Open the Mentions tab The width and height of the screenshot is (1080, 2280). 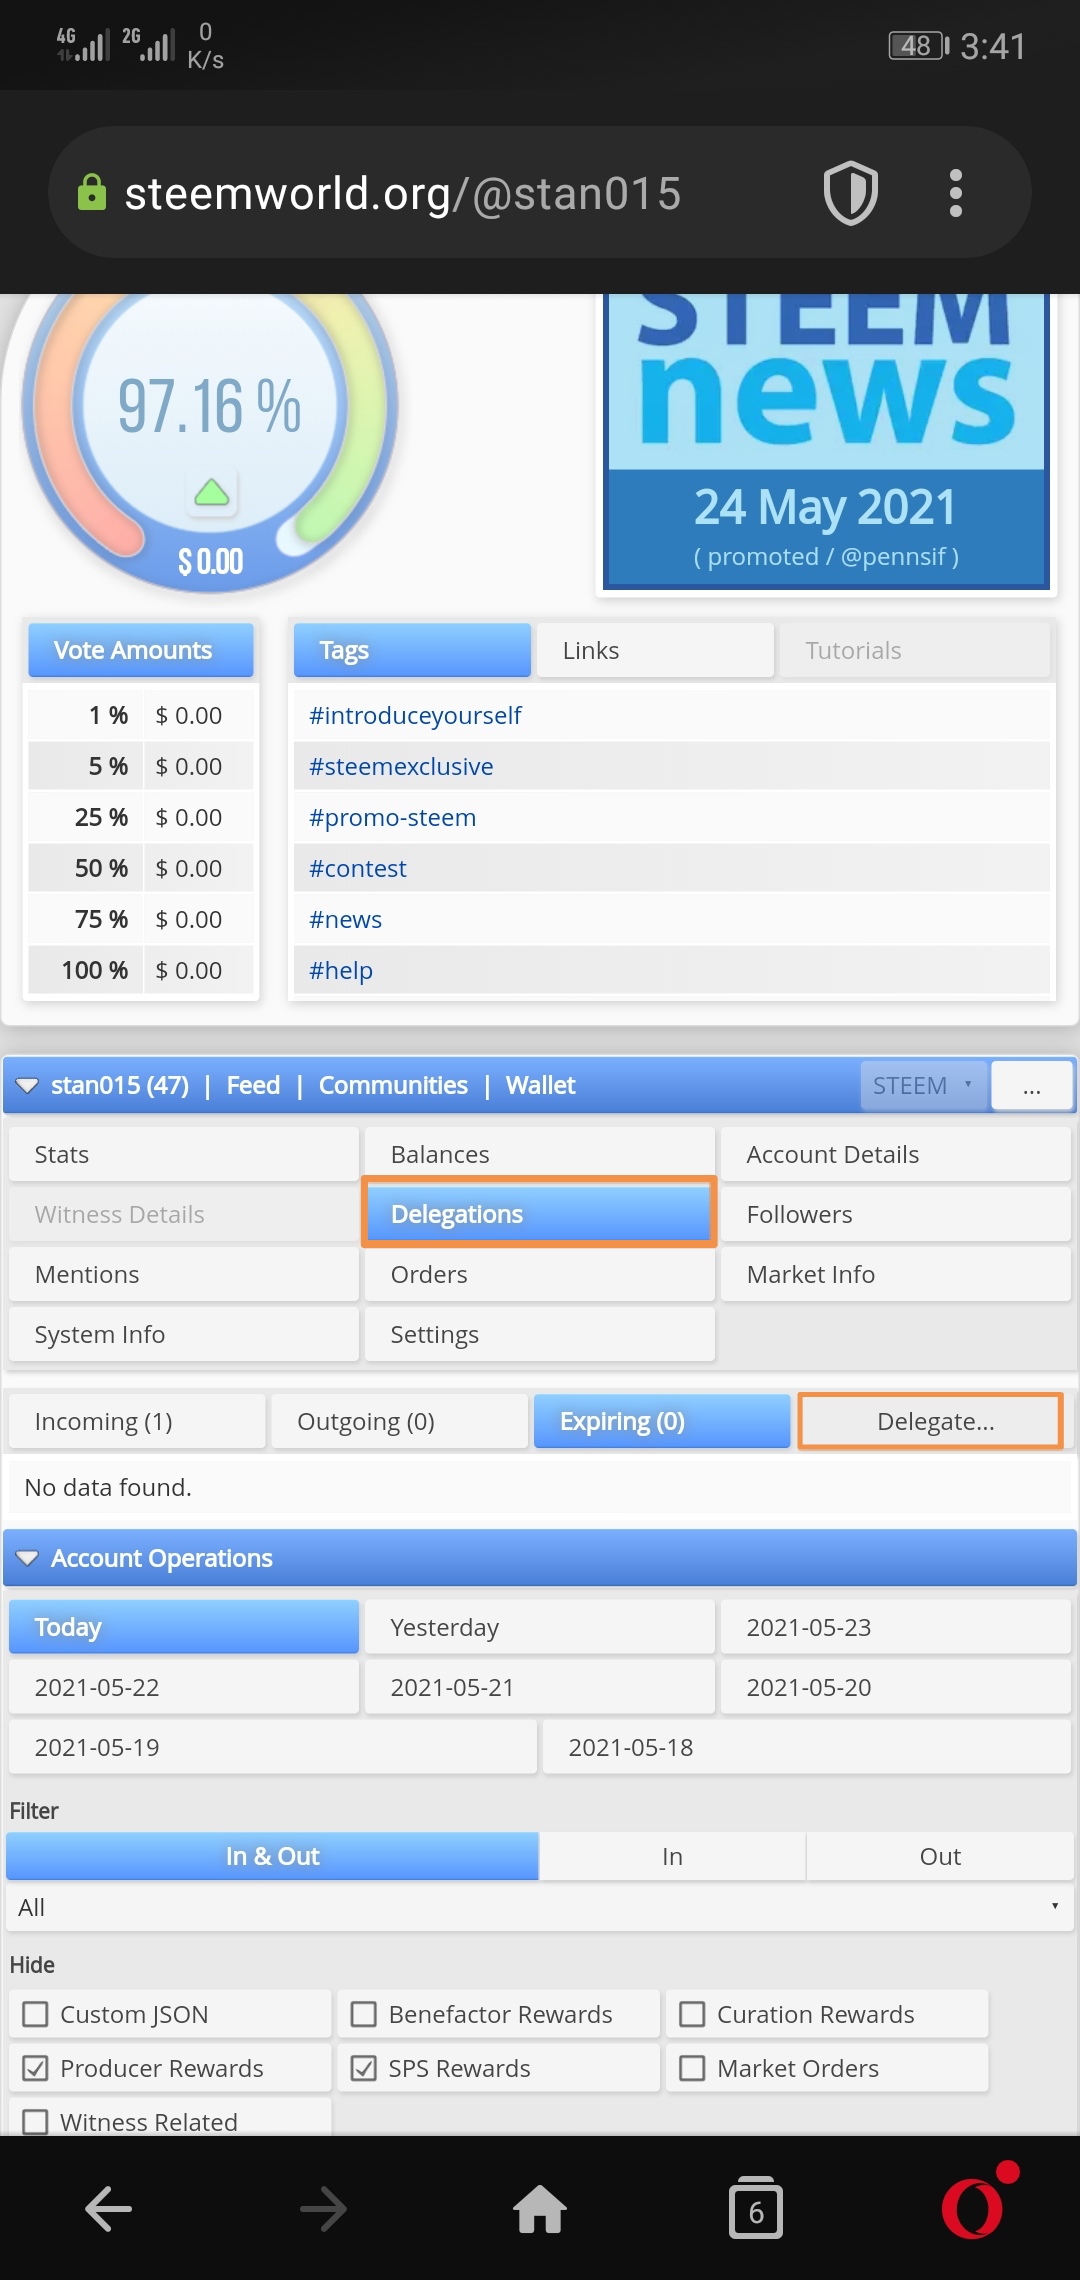(x=184, y=1274)
